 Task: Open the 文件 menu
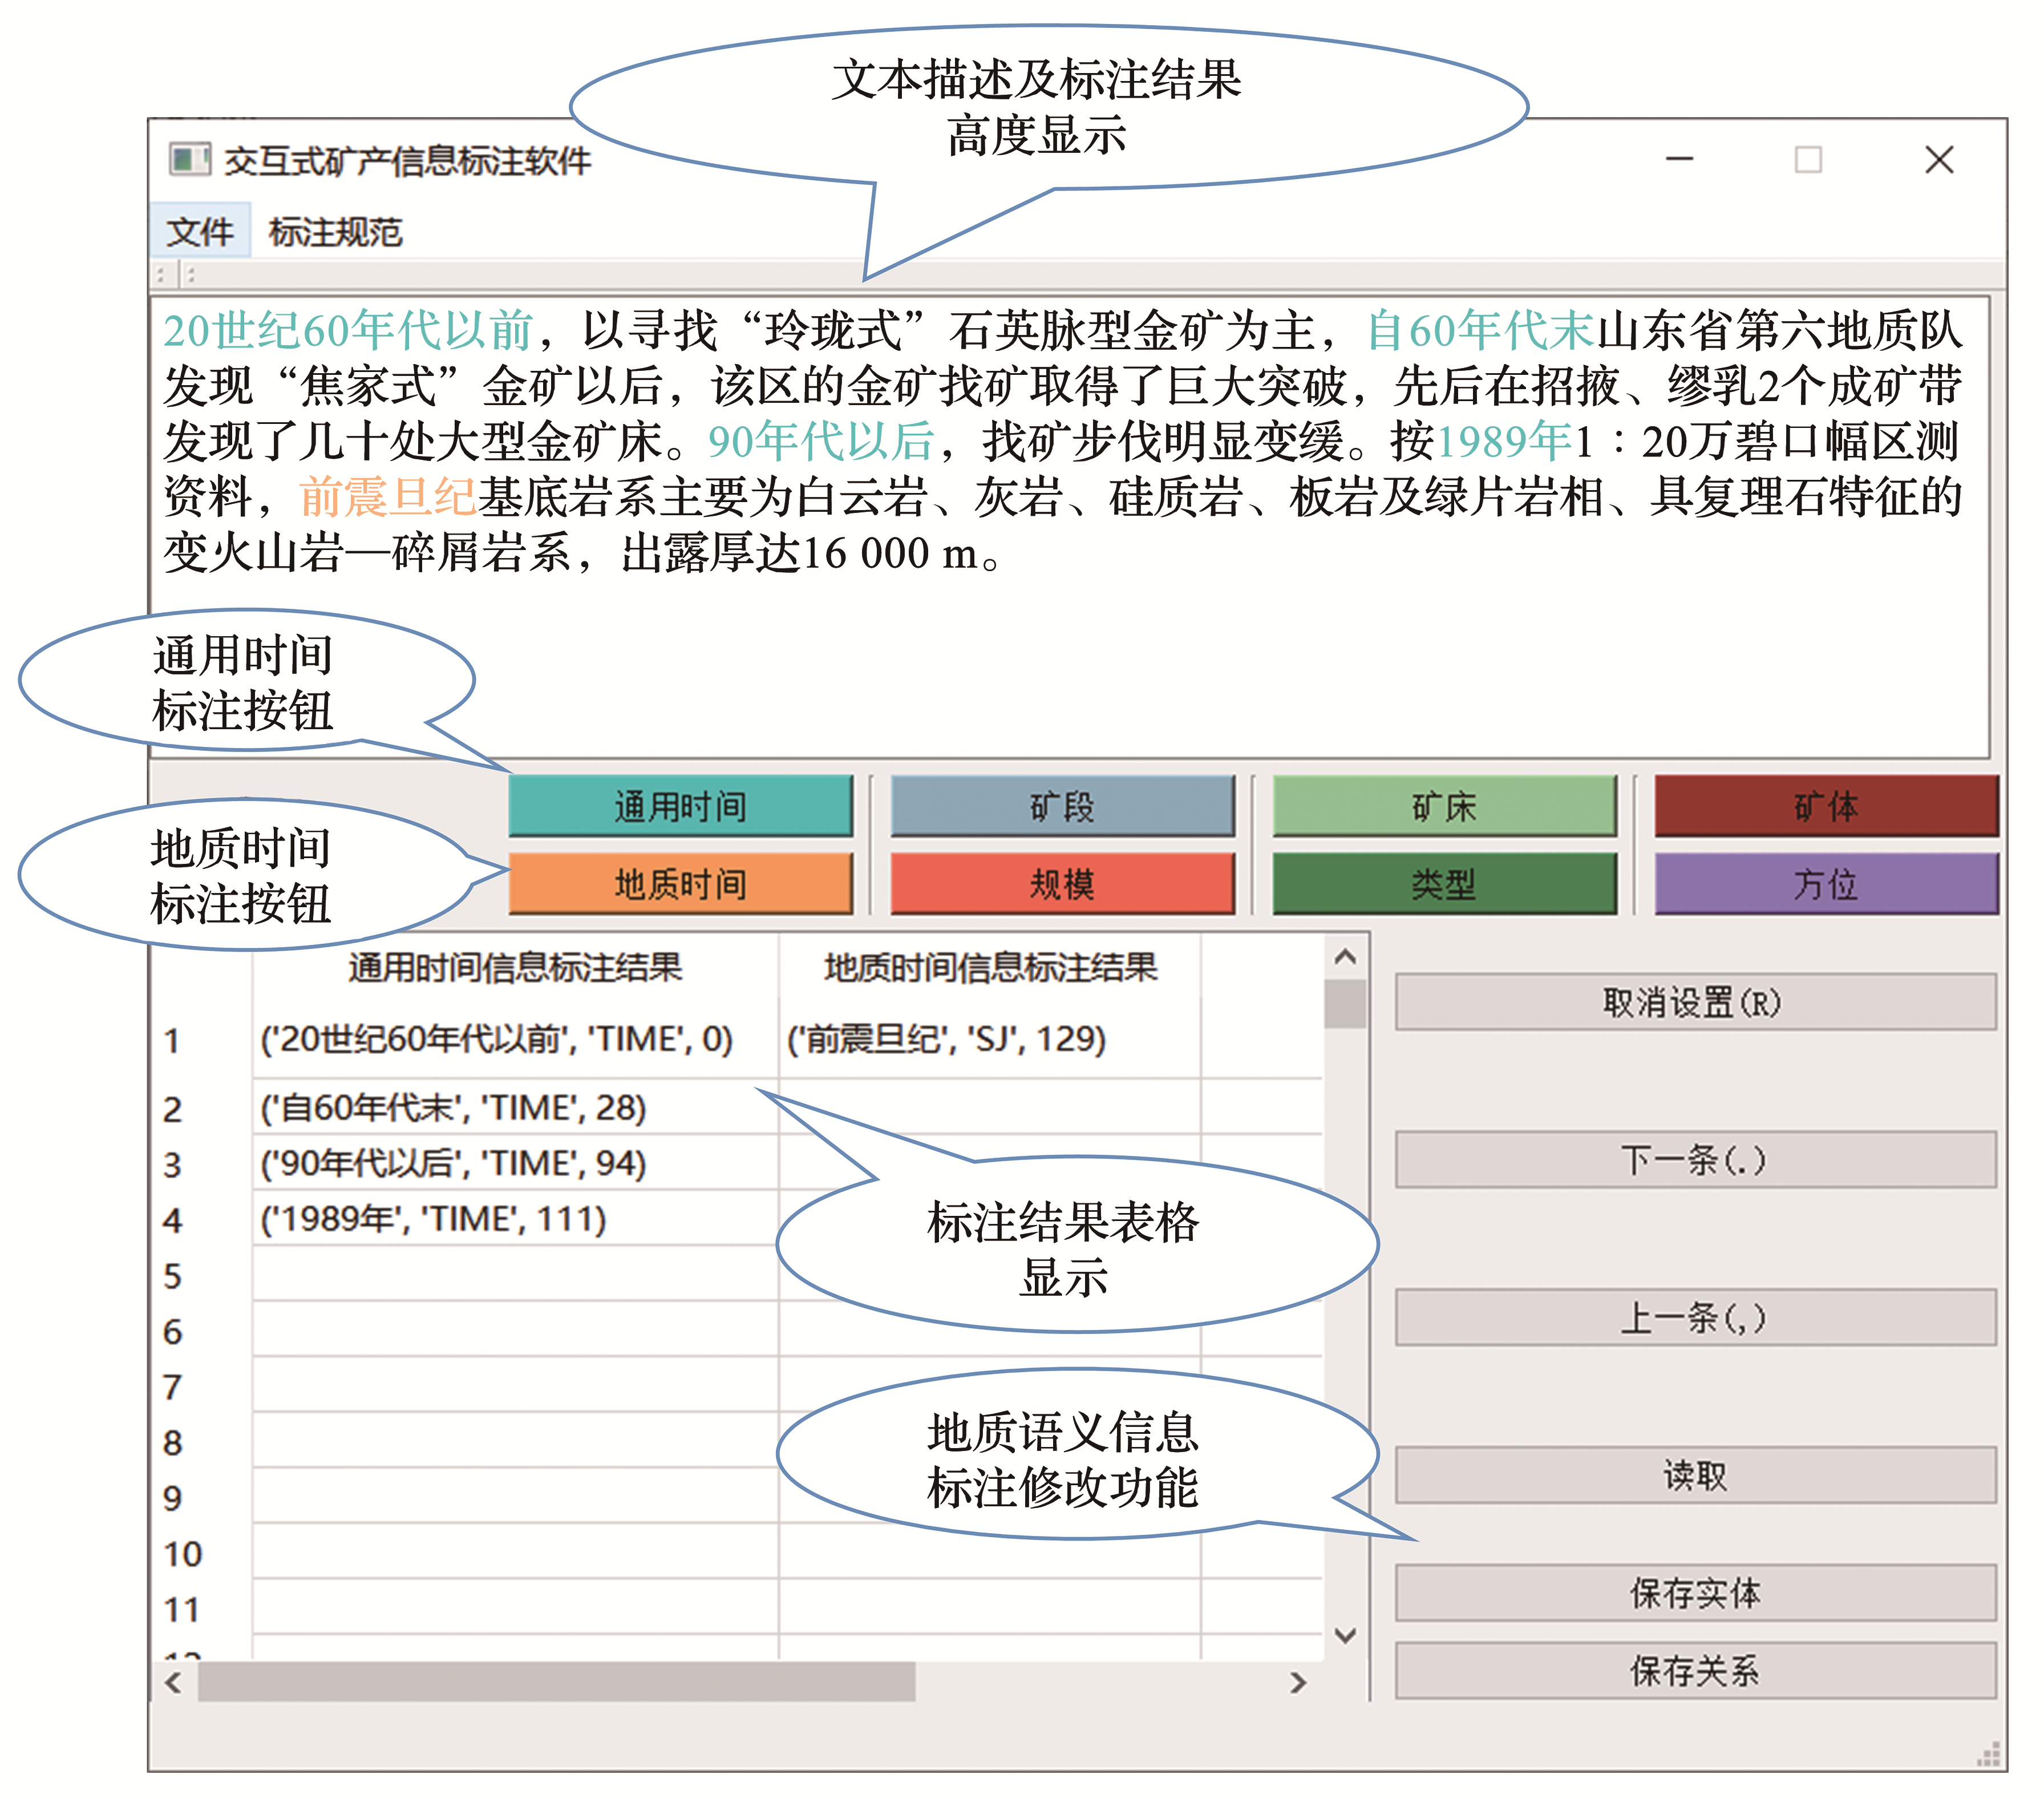pyautogui.click(x=199, y=232)
